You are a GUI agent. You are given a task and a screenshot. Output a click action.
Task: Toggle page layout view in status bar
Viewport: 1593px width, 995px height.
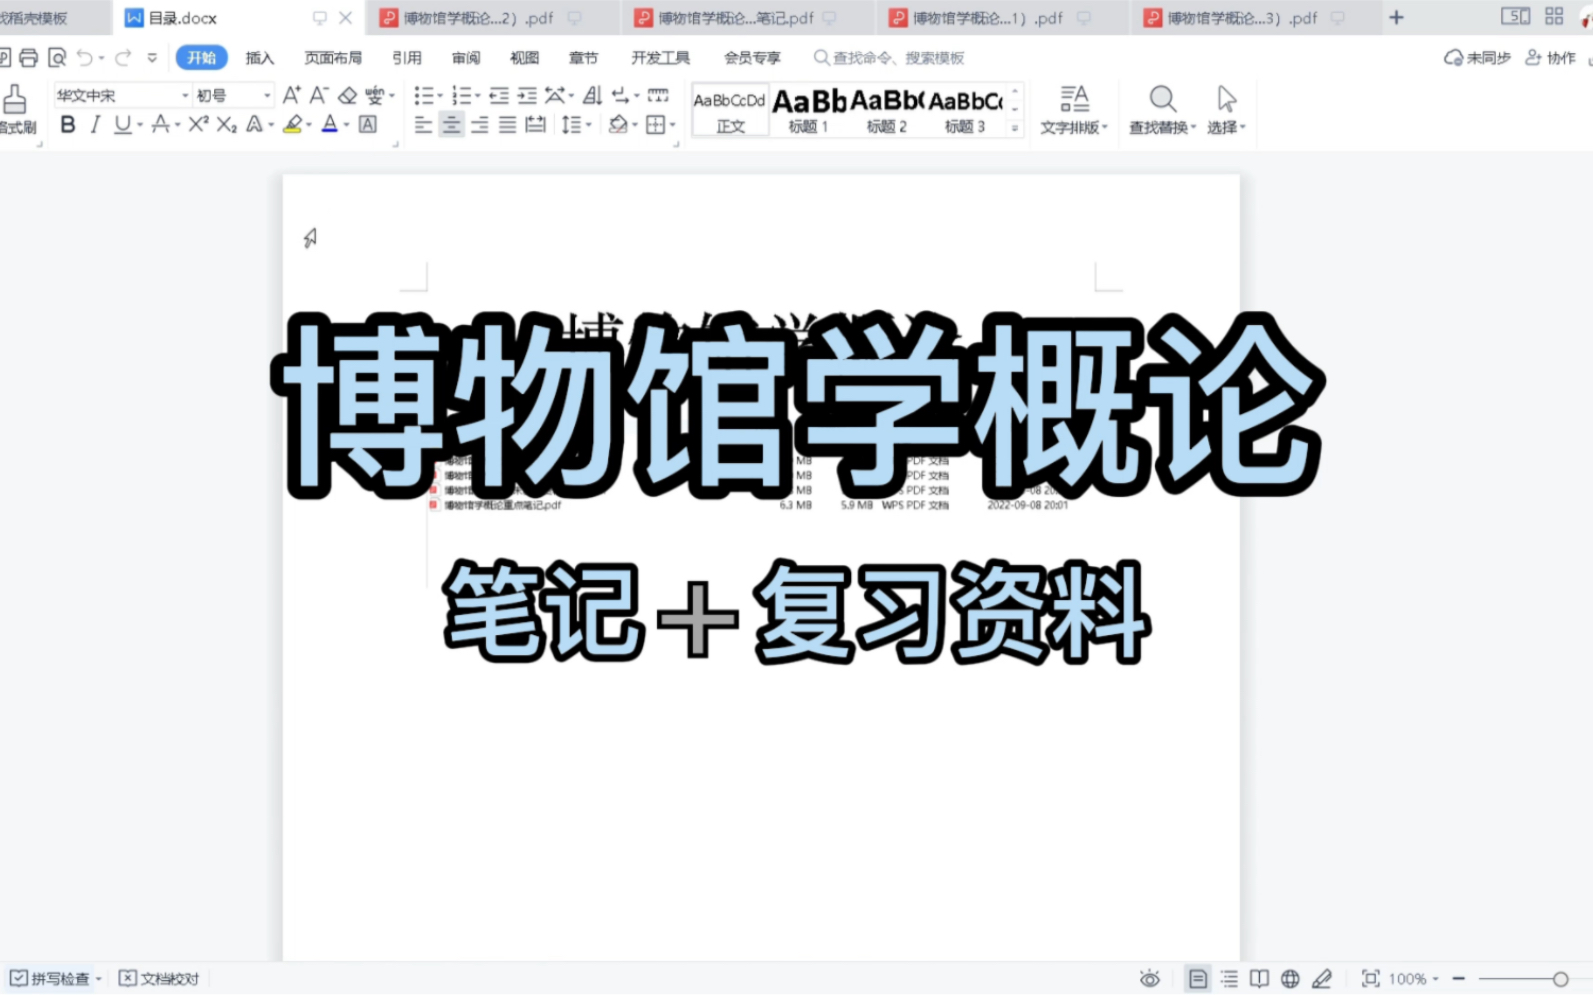point(1197,979)
